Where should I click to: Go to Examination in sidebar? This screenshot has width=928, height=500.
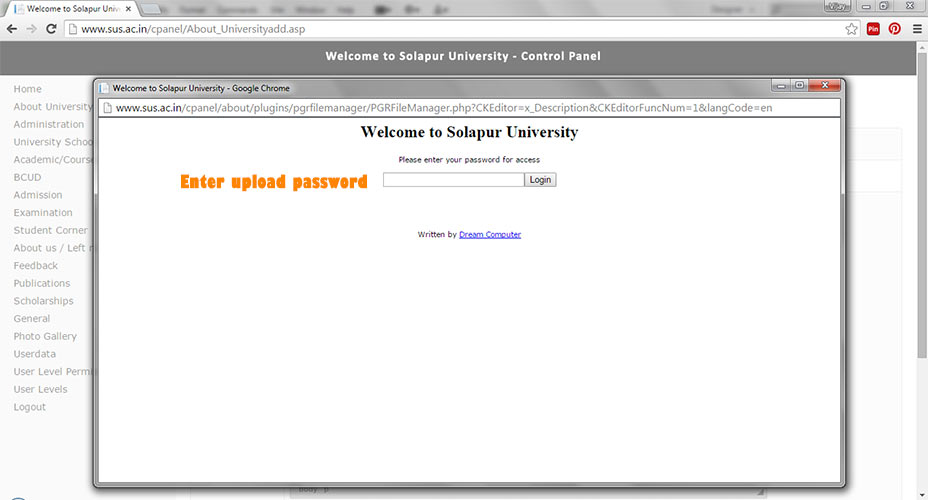pyautogui.click(x=43, y=212)
